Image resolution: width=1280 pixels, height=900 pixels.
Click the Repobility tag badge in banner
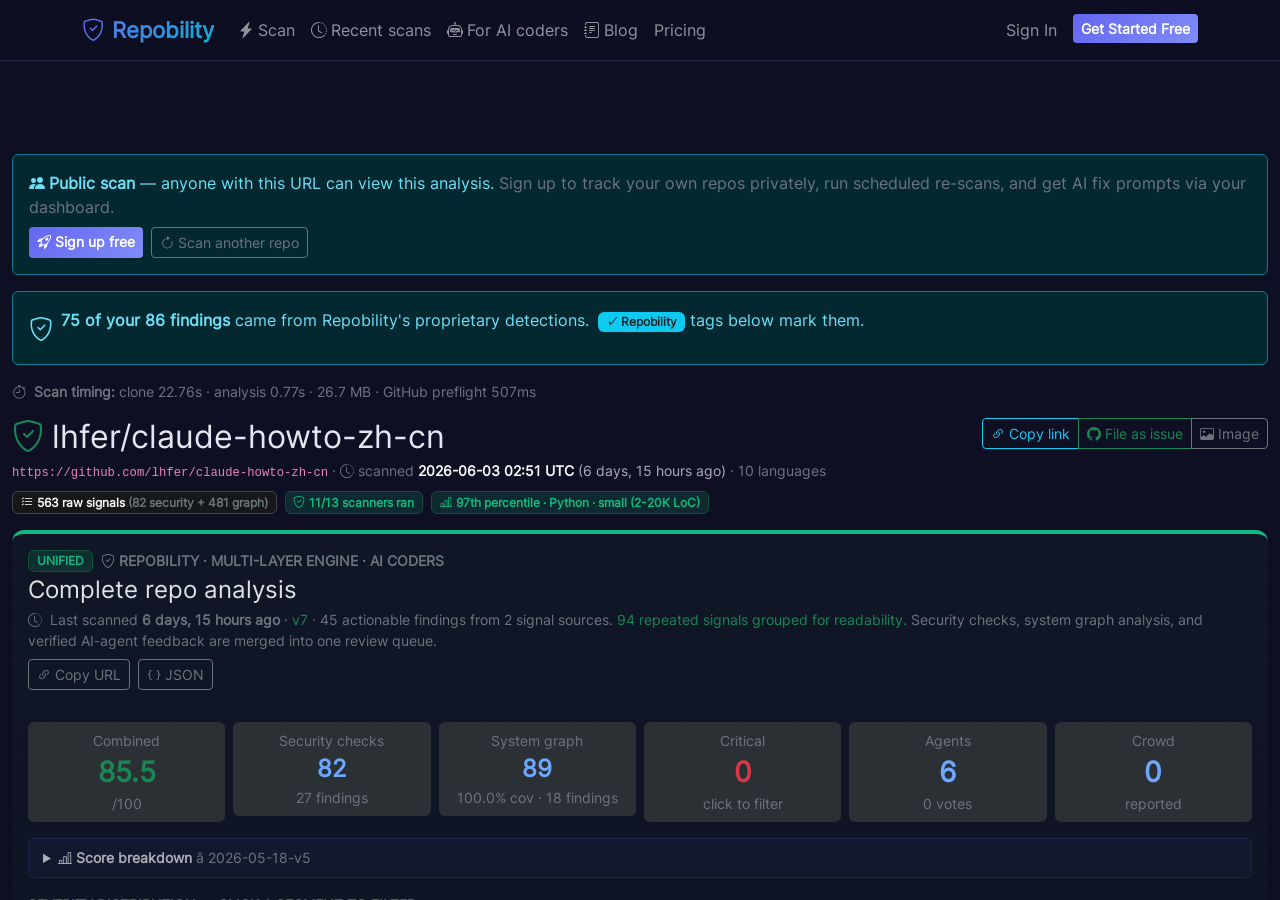[x=641, y=322]
